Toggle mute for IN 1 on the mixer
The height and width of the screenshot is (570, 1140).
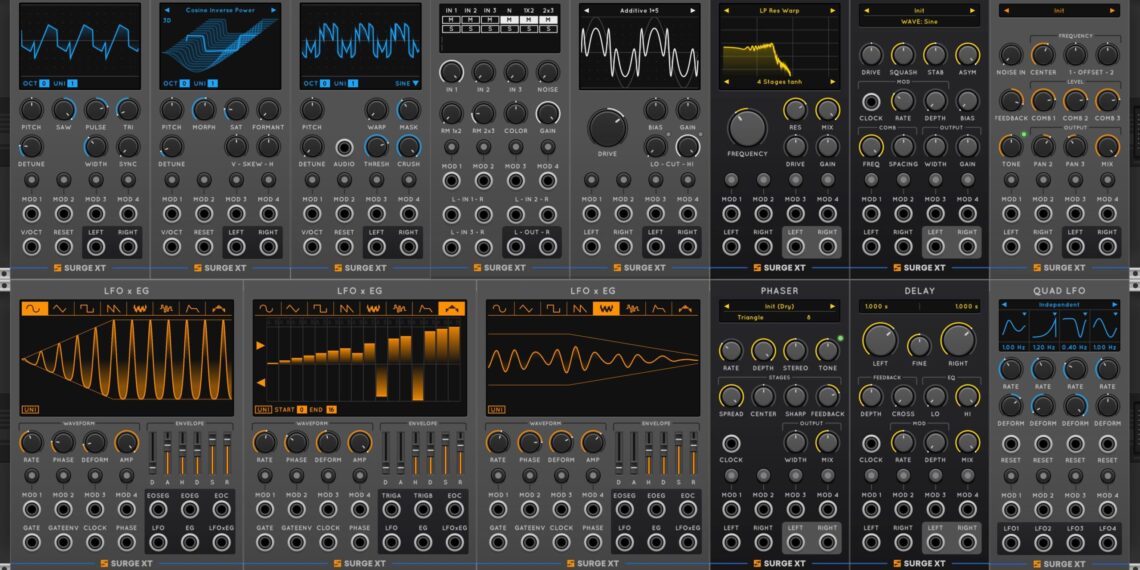tap(451, 19)
